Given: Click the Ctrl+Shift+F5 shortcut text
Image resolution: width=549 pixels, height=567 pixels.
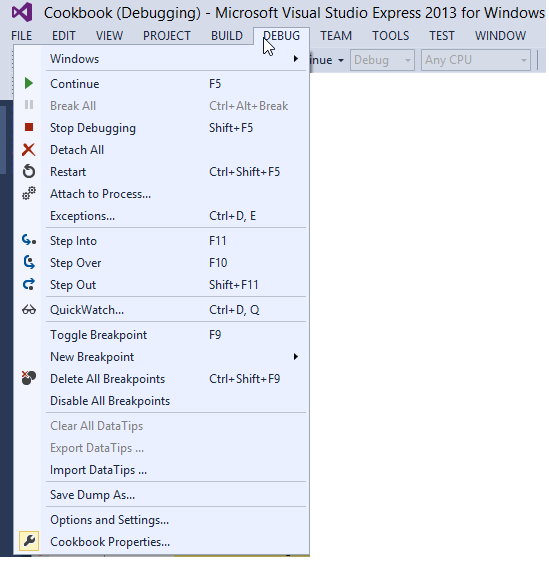Looking at the screenshot, I should tap(244, 172).
